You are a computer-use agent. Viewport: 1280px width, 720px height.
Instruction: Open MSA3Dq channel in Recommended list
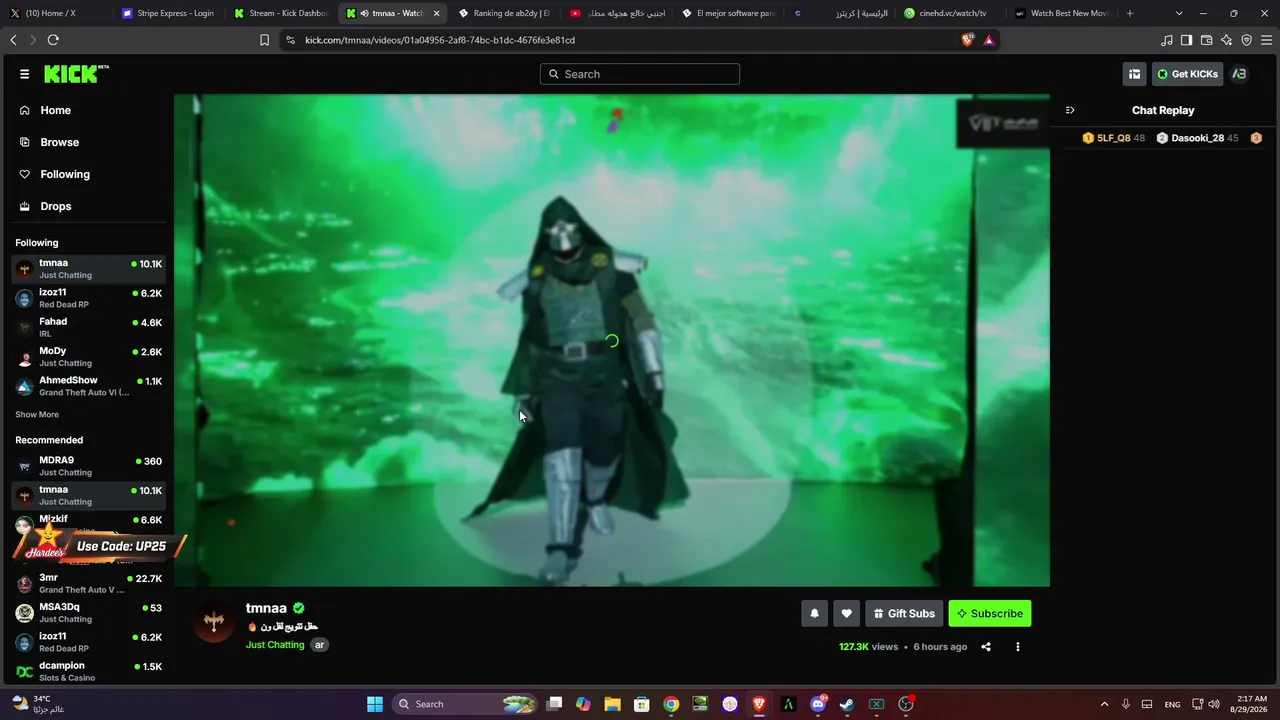pyautogui.click(x=89, y=612)
